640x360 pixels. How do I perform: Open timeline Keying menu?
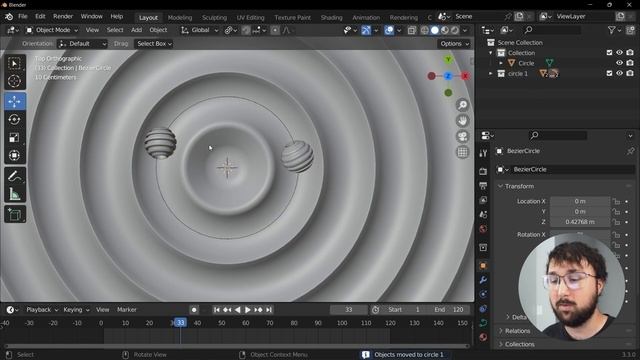(x=76, y=310)
